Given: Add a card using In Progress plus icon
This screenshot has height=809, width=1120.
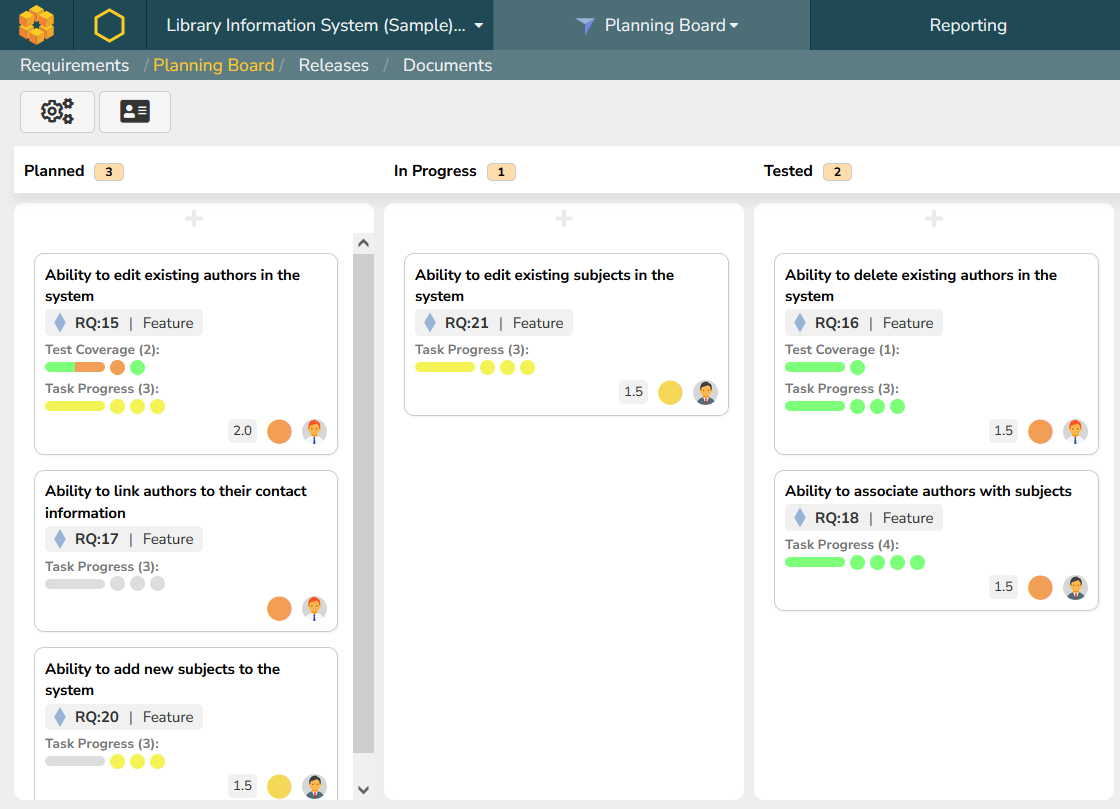Looking at the screenshot, I should (564, 219).
